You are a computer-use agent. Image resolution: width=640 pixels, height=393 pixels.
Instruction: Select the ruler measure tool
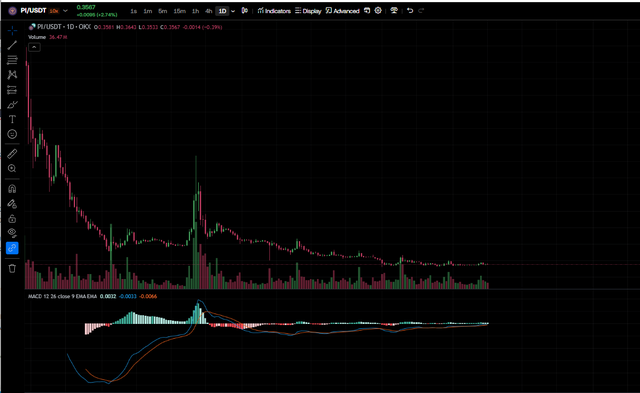pyautogui.click(x=12, y=153)
